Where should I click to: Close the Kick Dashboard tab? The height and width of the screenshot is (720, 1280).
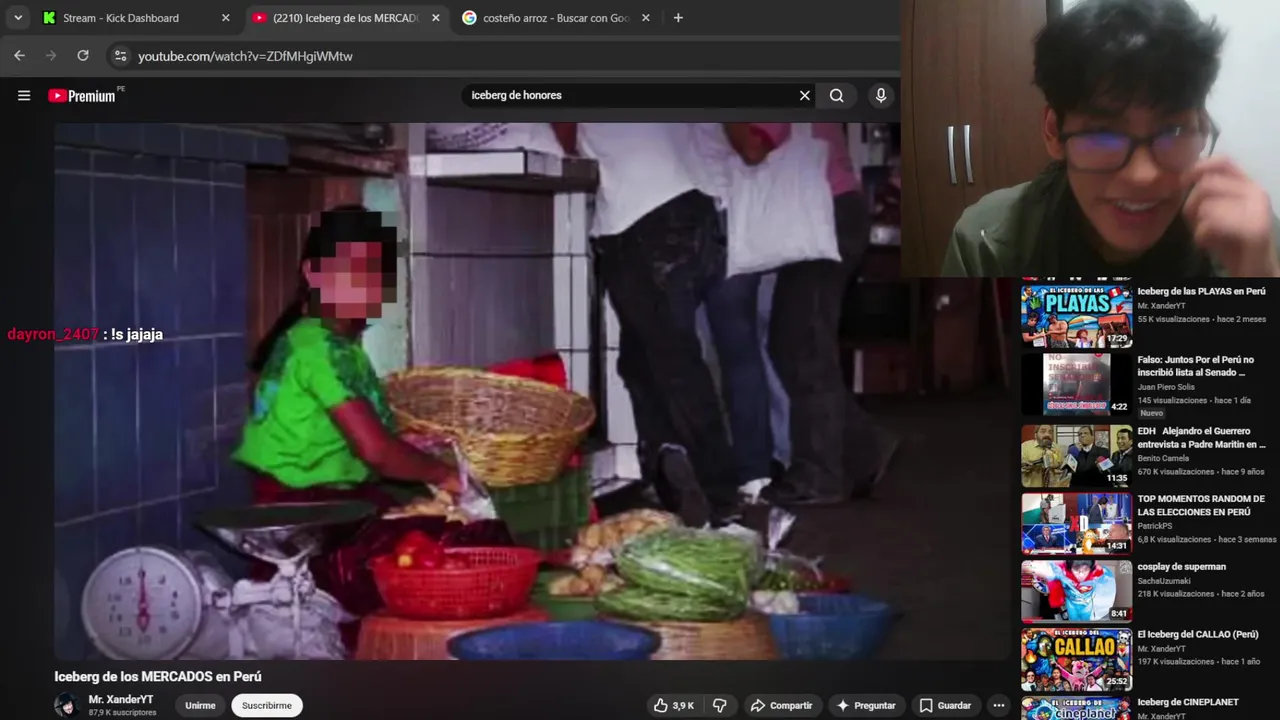225,18
